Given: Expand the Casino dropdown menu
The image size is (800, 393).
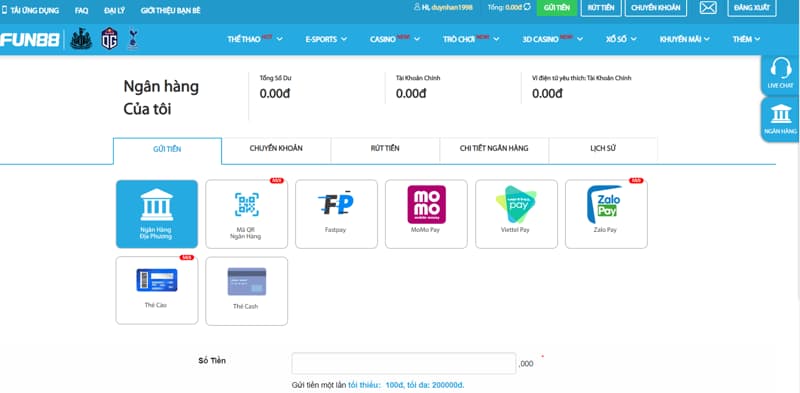Looking at the screenshot, I should (x=395, y=39).
